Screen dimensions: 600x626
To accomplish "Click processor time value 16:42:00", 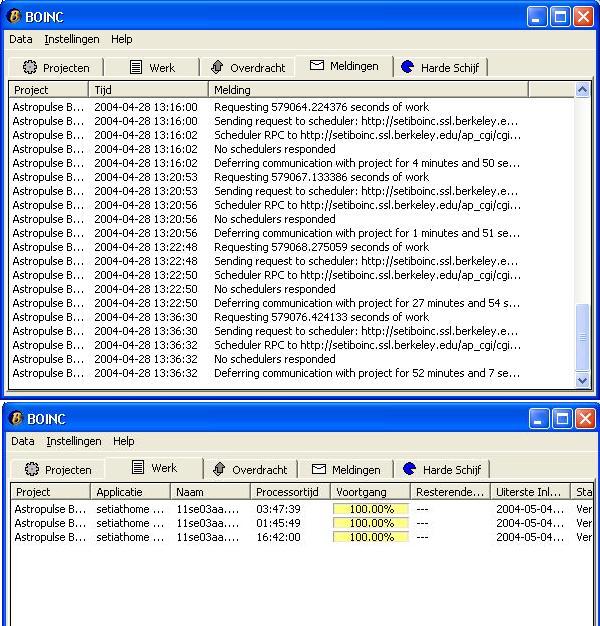I will pos(278,537).
